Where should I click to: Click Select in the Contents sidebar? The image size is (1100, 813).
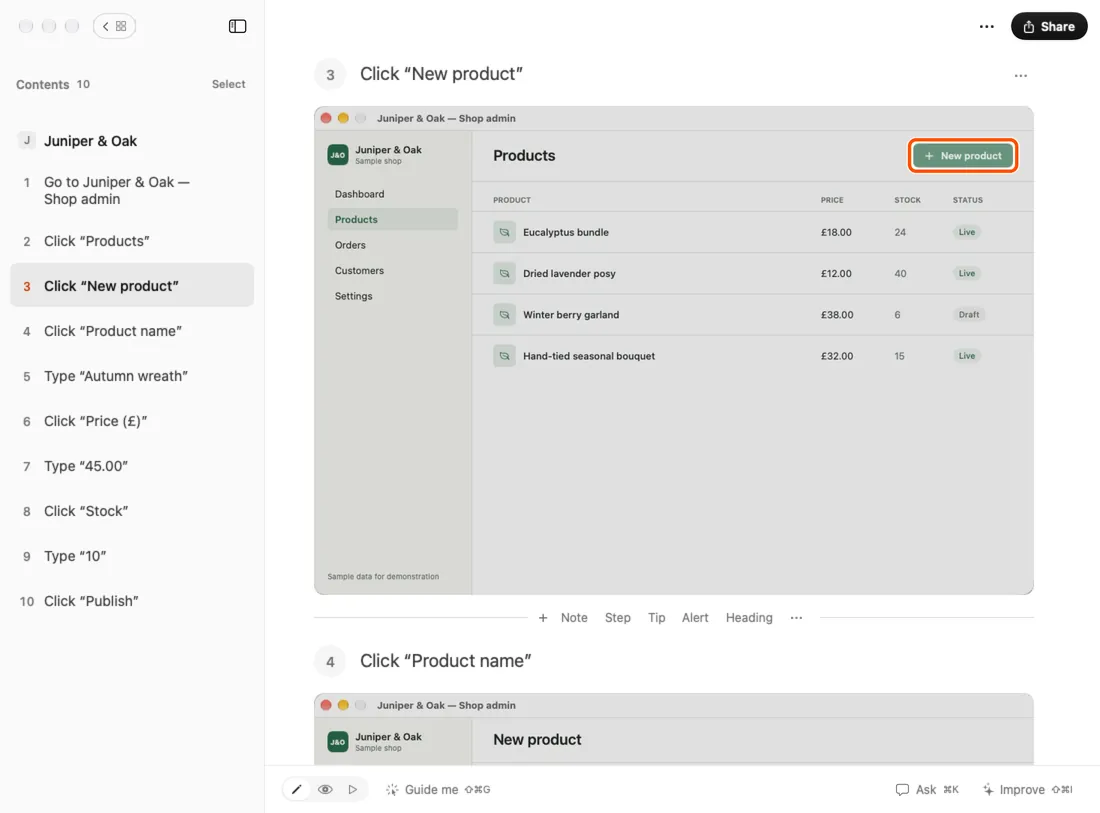pyautogui.click(x=229, y=84)
